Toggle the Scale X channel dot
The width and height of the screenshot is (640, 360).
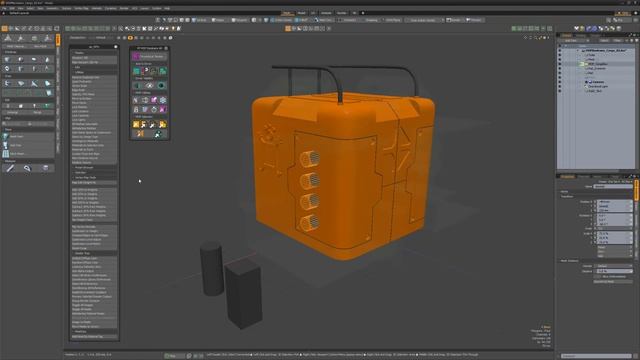[x=595, y=233]
